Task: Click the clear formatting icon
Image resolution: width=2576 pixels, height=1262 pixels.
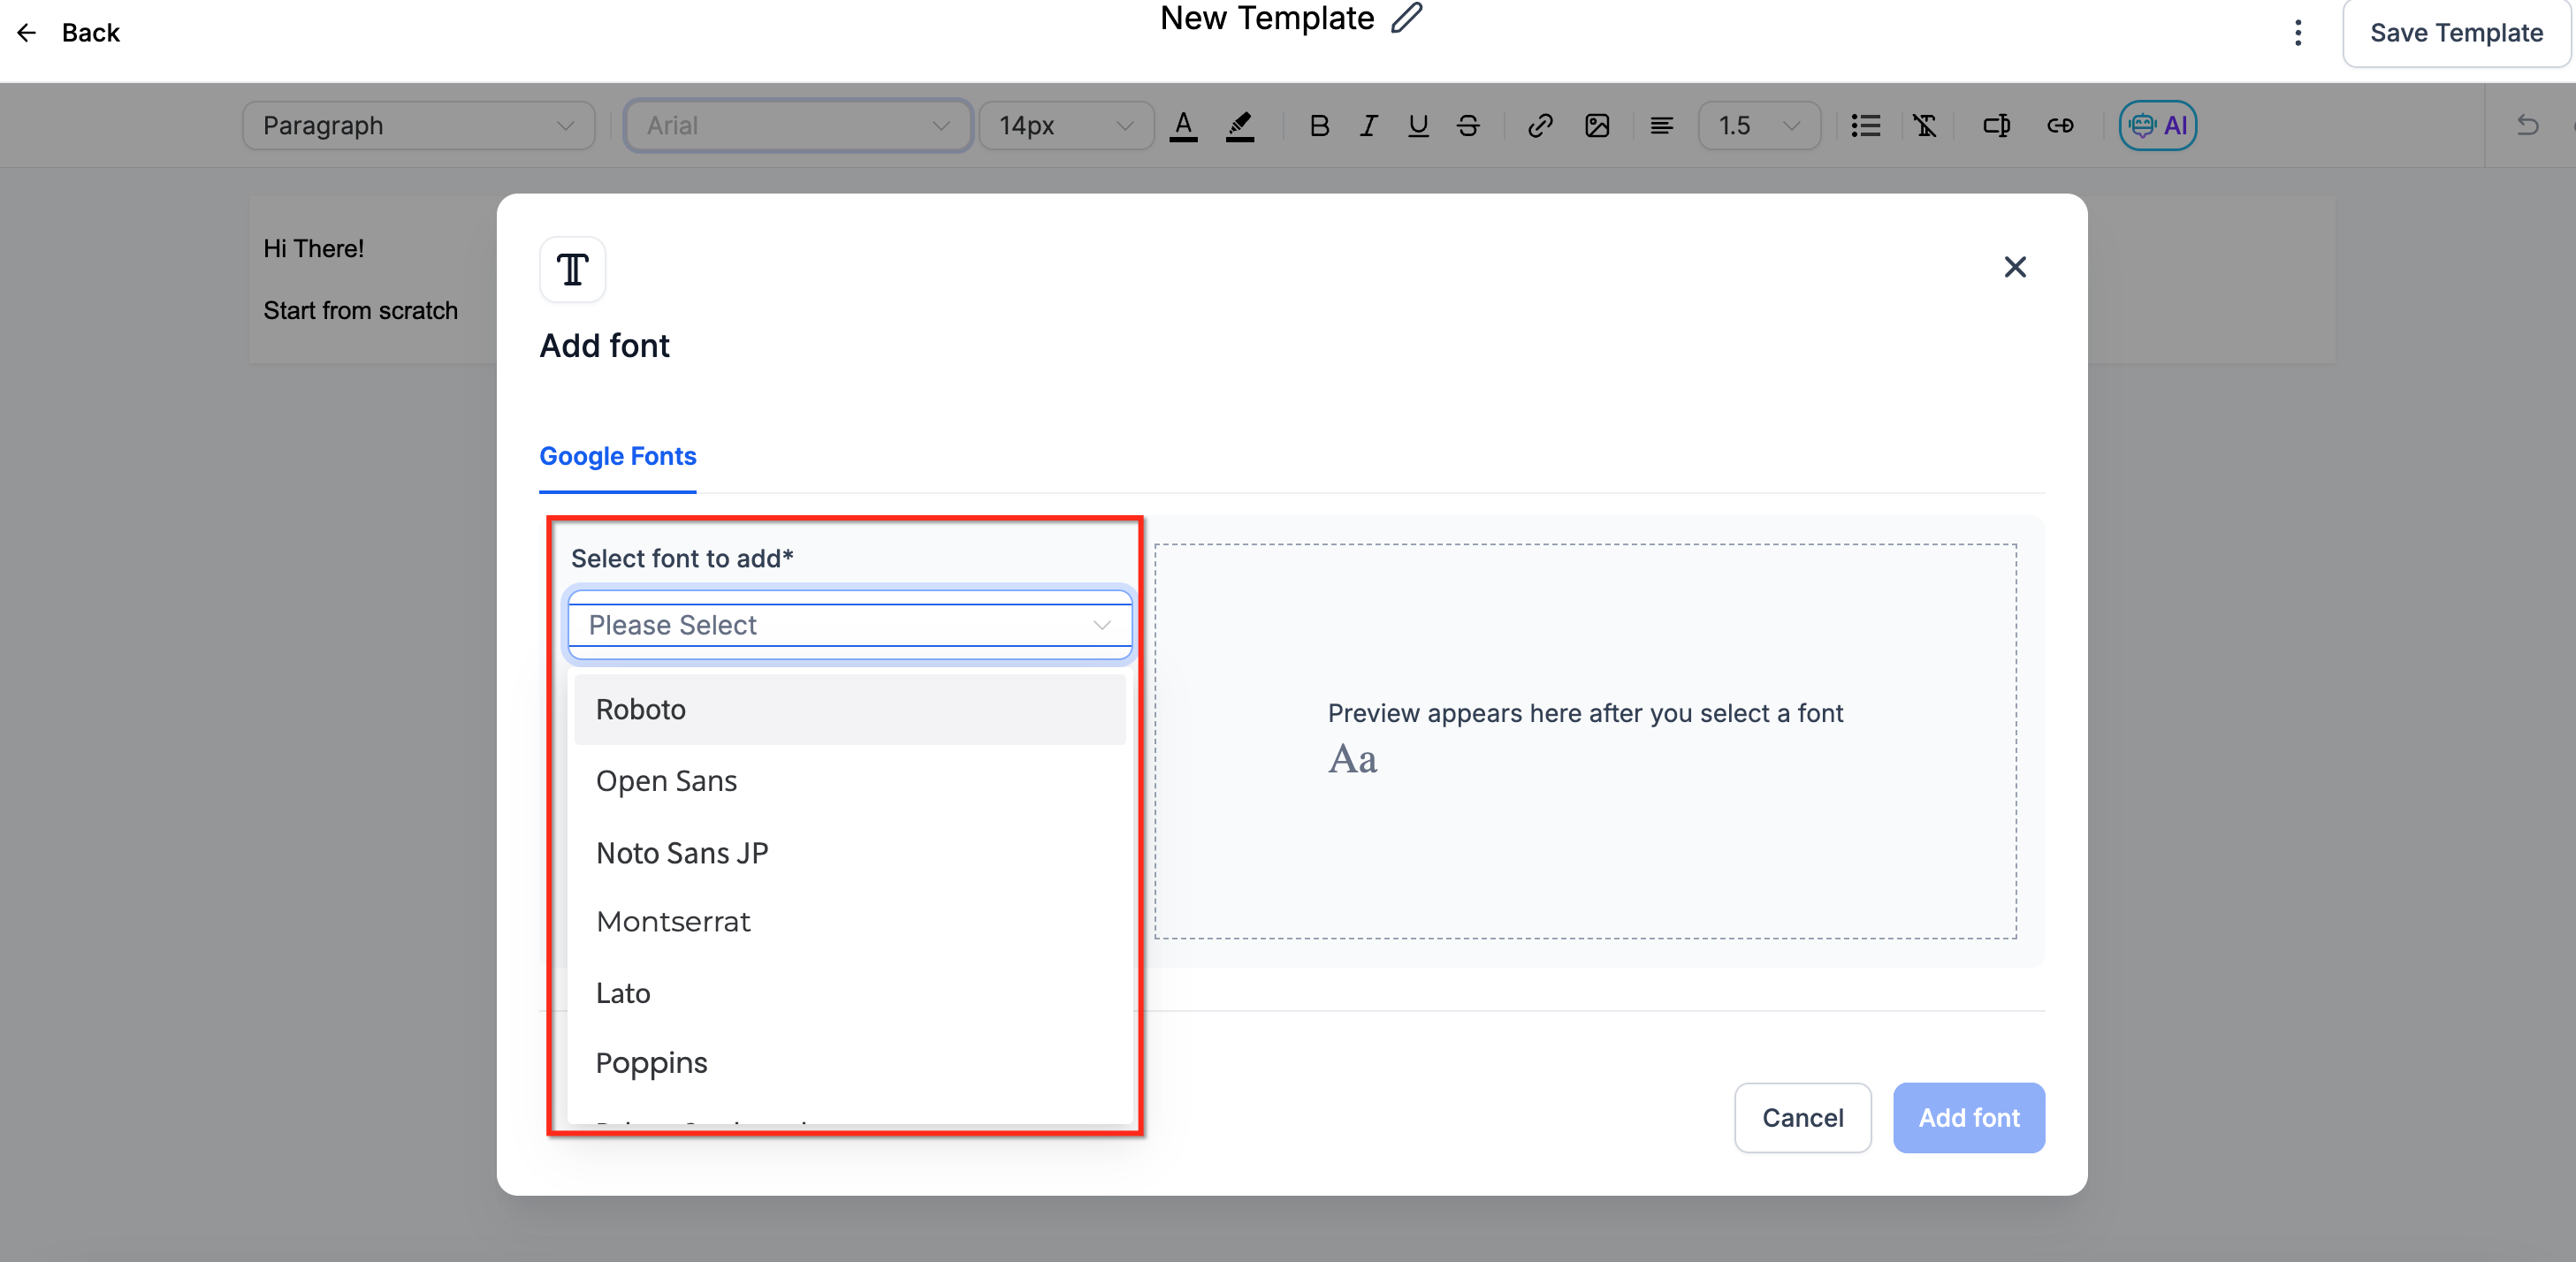Action: pyautogui.click(x=1924, y=126)
